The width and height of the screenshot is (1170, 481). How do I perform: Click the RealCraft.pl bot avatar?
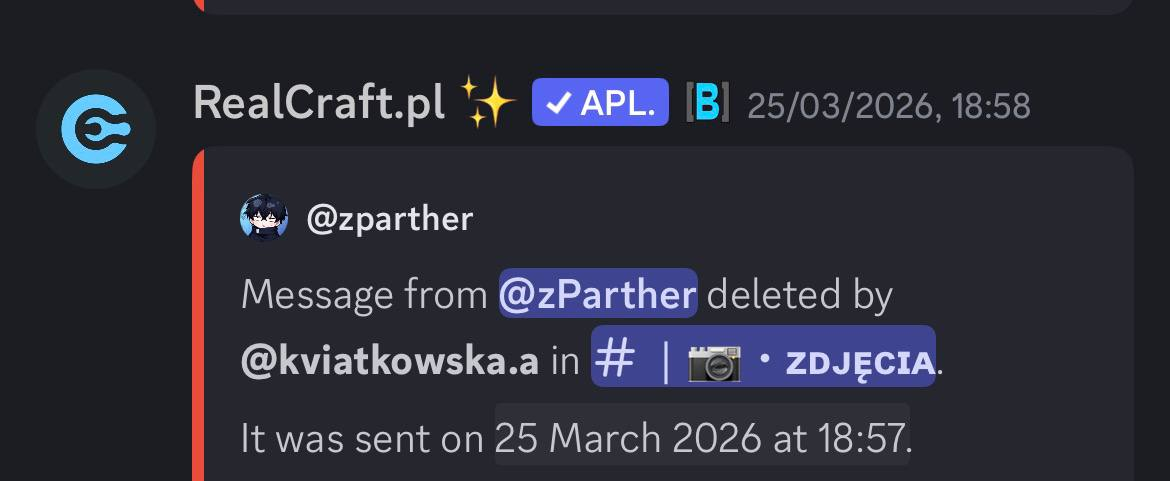[x=96, y=129]
